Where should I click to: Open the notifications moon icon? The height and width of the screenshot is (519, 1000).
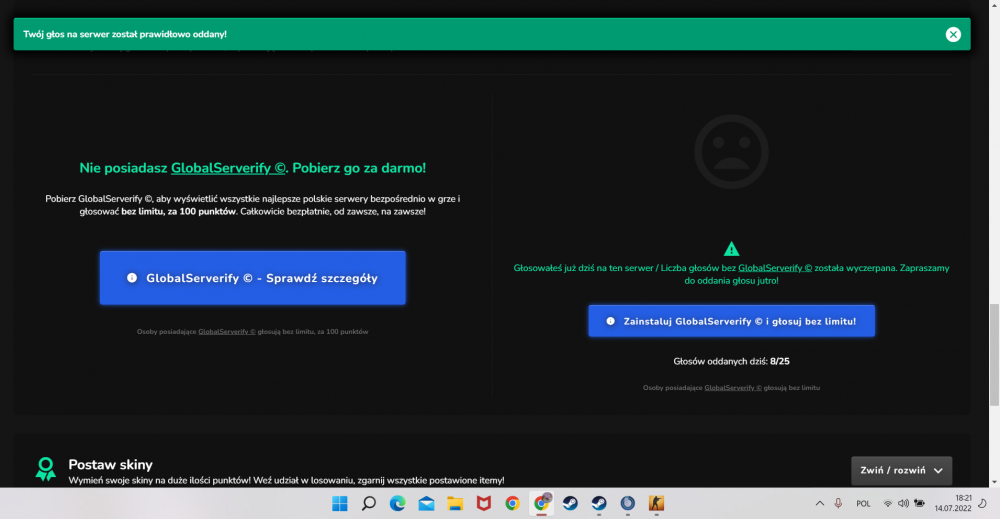pos(983,504)
